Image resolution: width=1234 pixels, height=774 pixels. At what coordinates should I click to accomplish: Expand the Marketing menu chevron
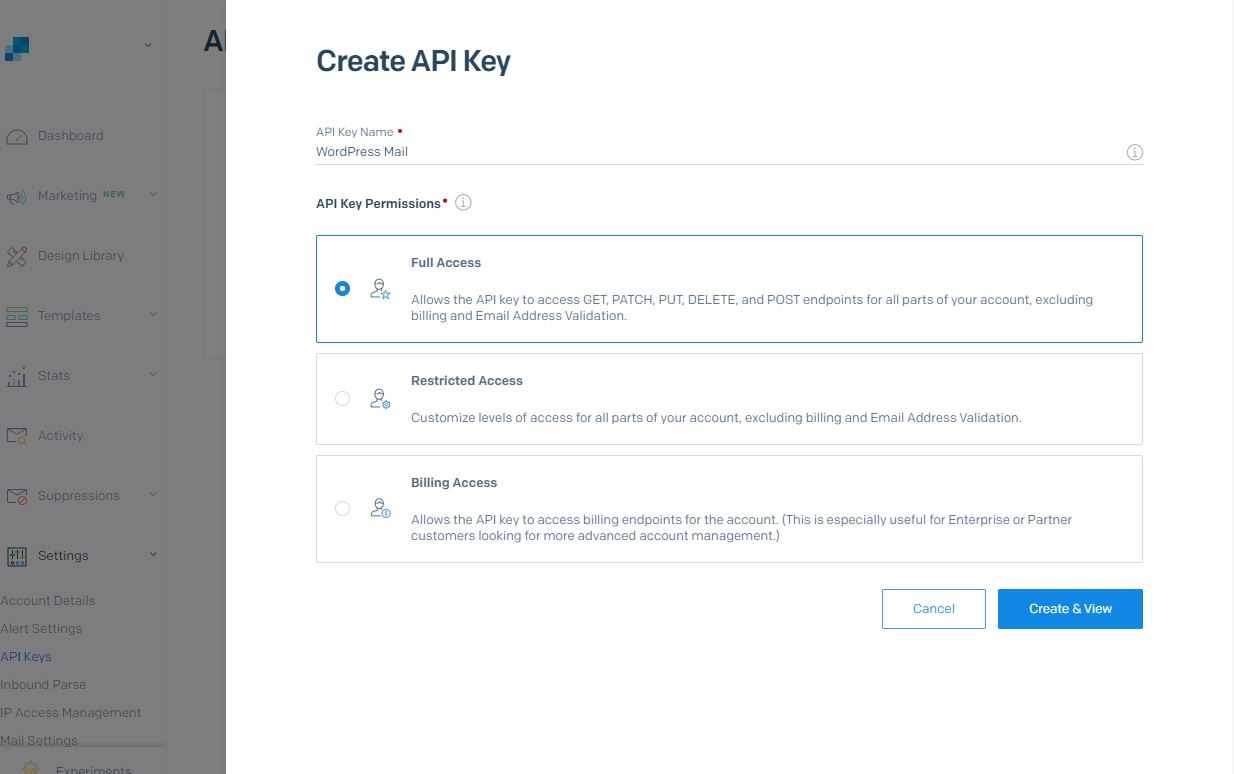(152, 195)
